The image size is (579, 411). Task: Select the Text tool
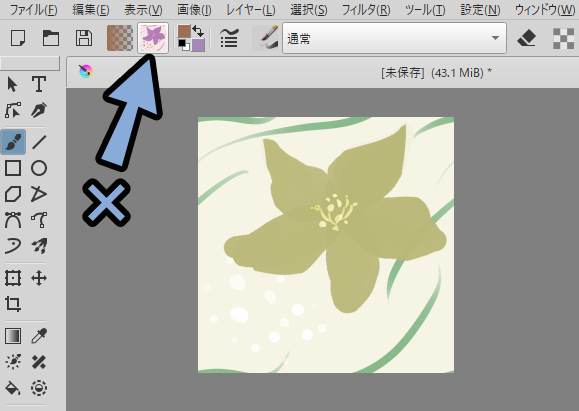(x=39, y=84)
